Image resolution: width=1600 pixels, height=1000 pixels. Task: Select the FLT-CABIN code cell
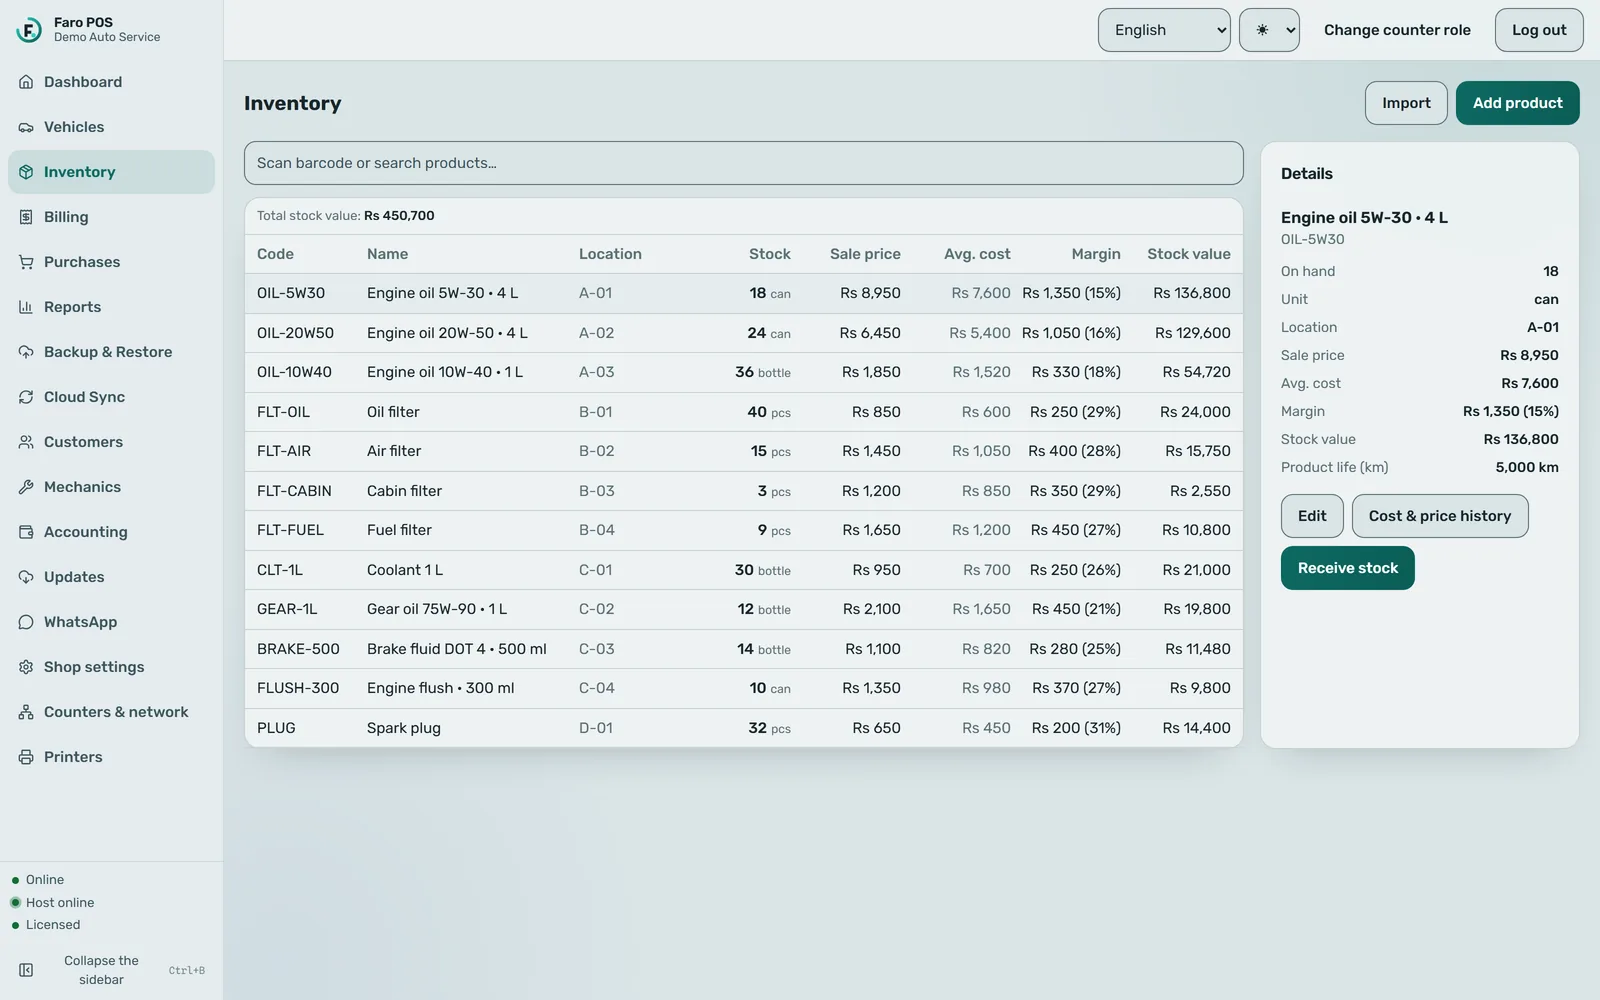pos(294,491)
